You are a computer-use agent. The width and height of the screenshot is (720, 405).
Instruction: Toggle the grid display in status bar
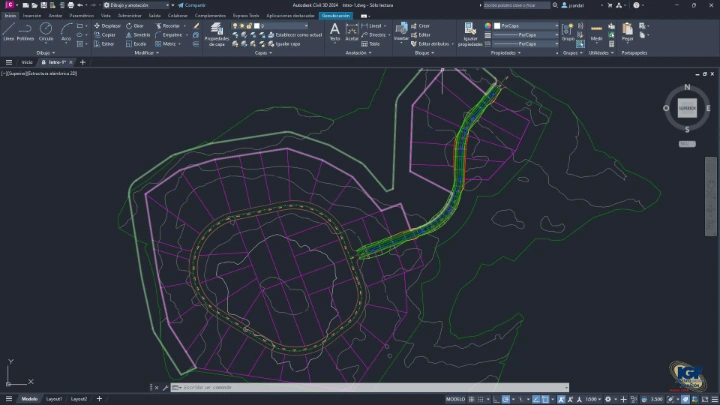click(472, 399)
